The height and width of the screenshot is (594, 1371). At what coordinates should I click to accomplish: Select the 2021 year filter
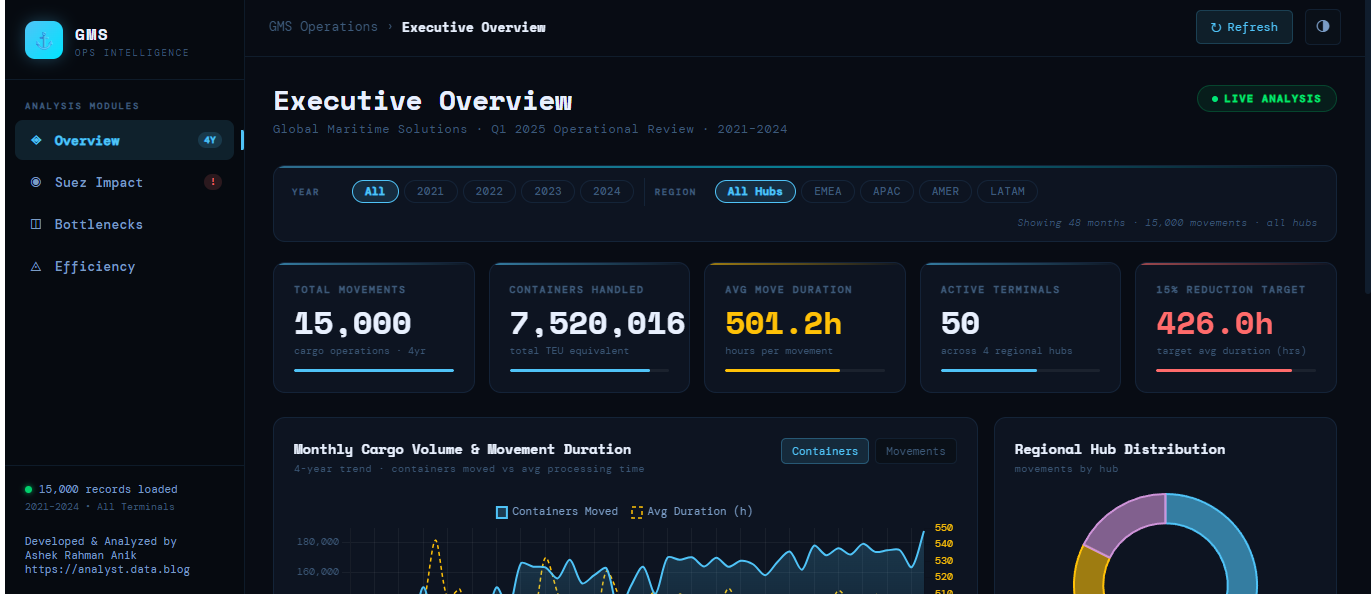pos(430,191)
